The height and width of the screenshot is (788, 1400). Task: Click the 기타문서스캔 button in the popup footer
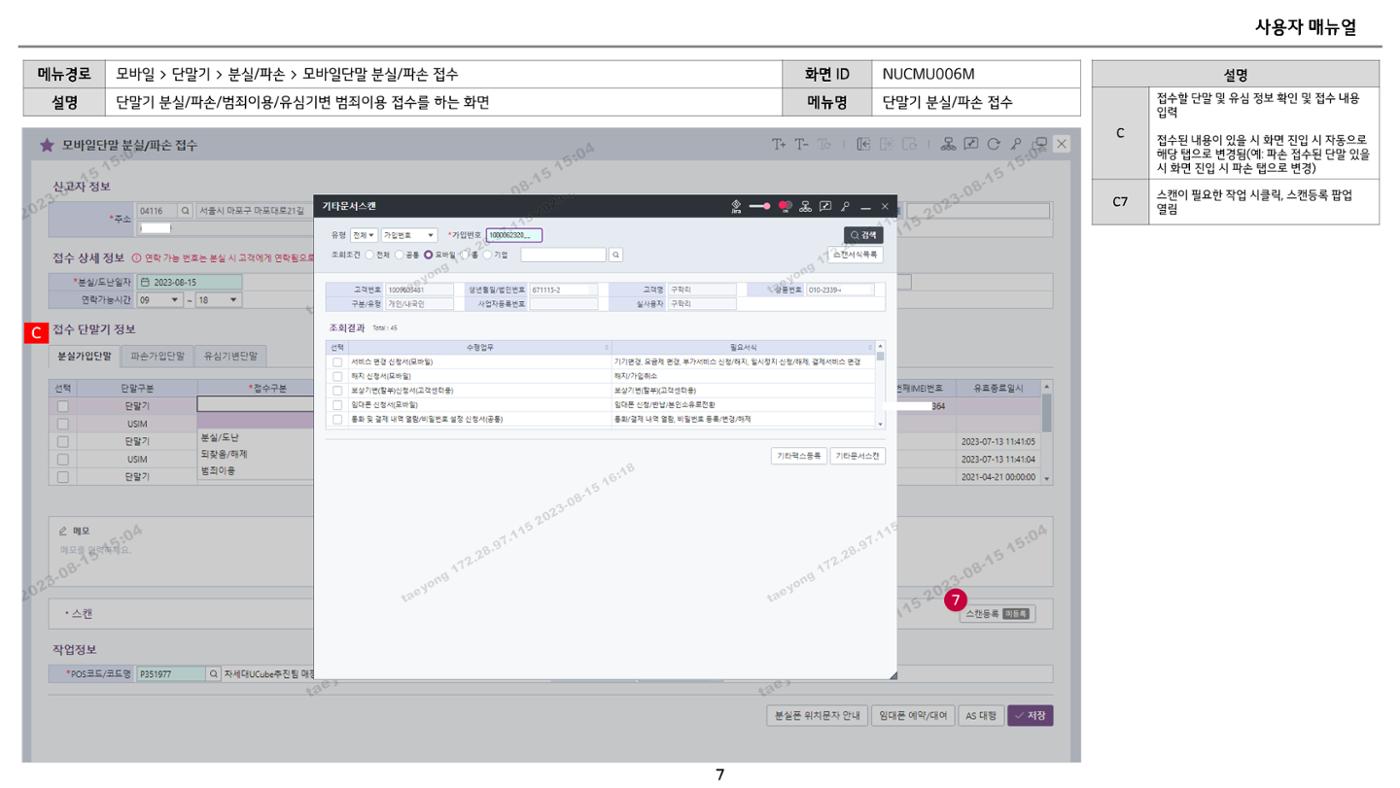[858, 455]
